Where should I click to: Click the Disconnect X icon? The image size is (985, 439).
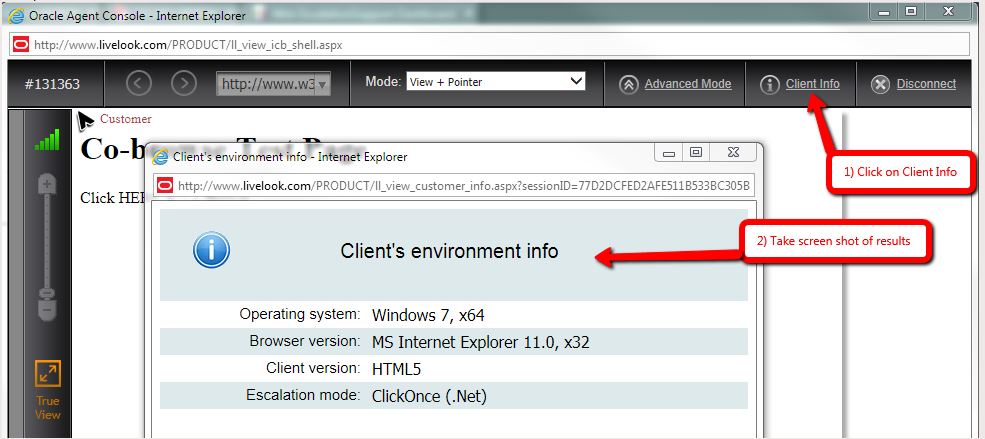pos(881,85)
